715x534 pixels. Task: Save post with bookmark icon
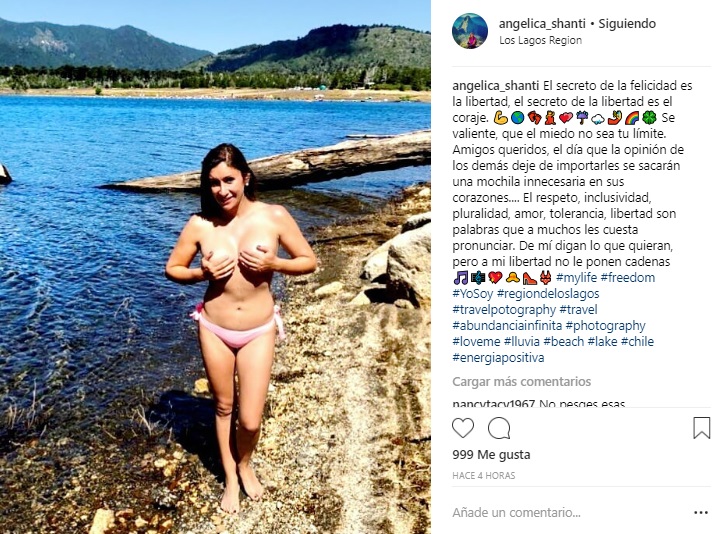[x=701, y=428]
